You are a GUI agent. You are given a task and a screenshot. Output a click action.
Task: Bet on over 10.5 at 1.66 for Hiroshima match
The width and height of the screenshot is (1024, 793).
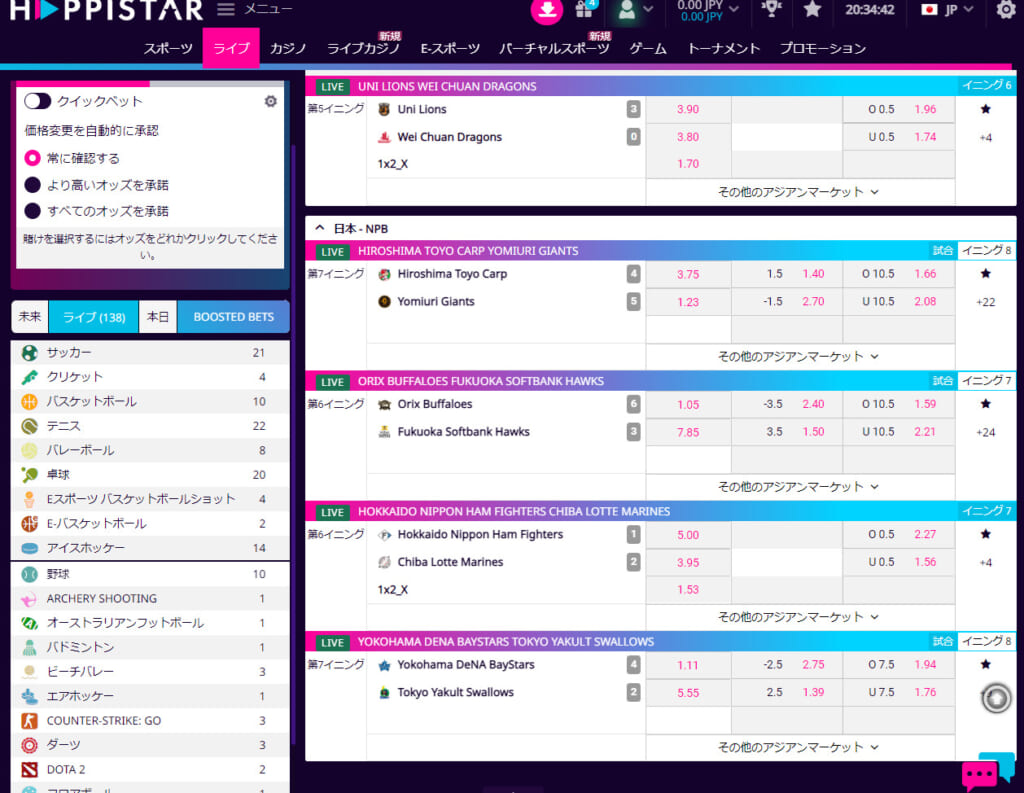point(899,274)
